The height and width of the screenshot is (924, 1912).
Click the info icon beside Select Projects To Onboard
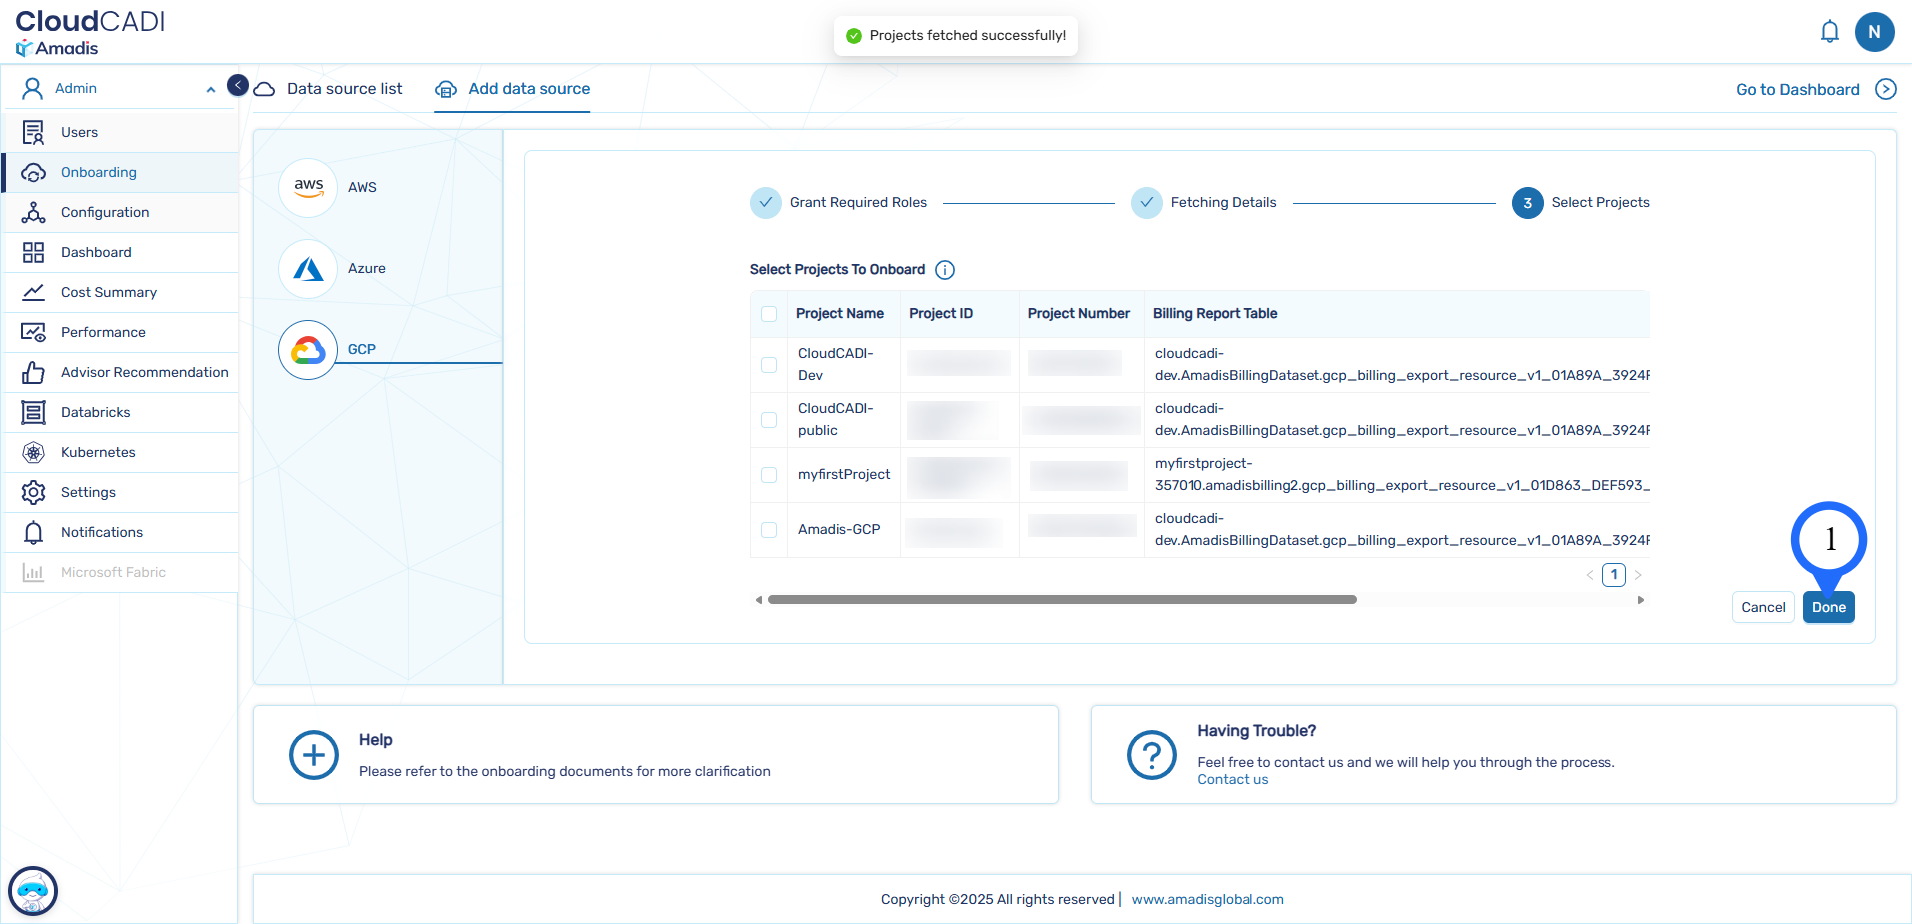click(945, 270)
